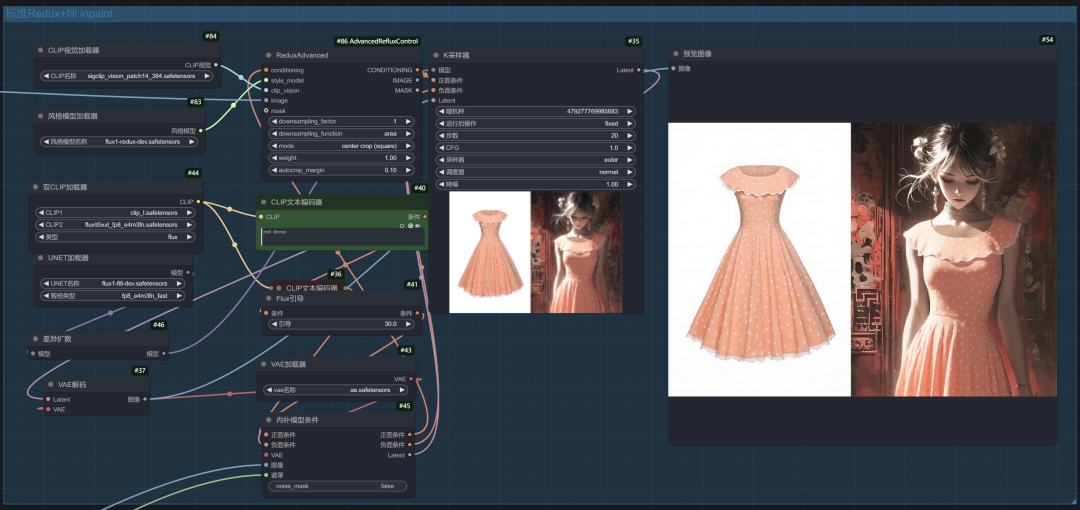Open the UNET名称 flux1-fill-dev dropdown
This screenshot has width=1080, height=510.
[x=112, y=283]
